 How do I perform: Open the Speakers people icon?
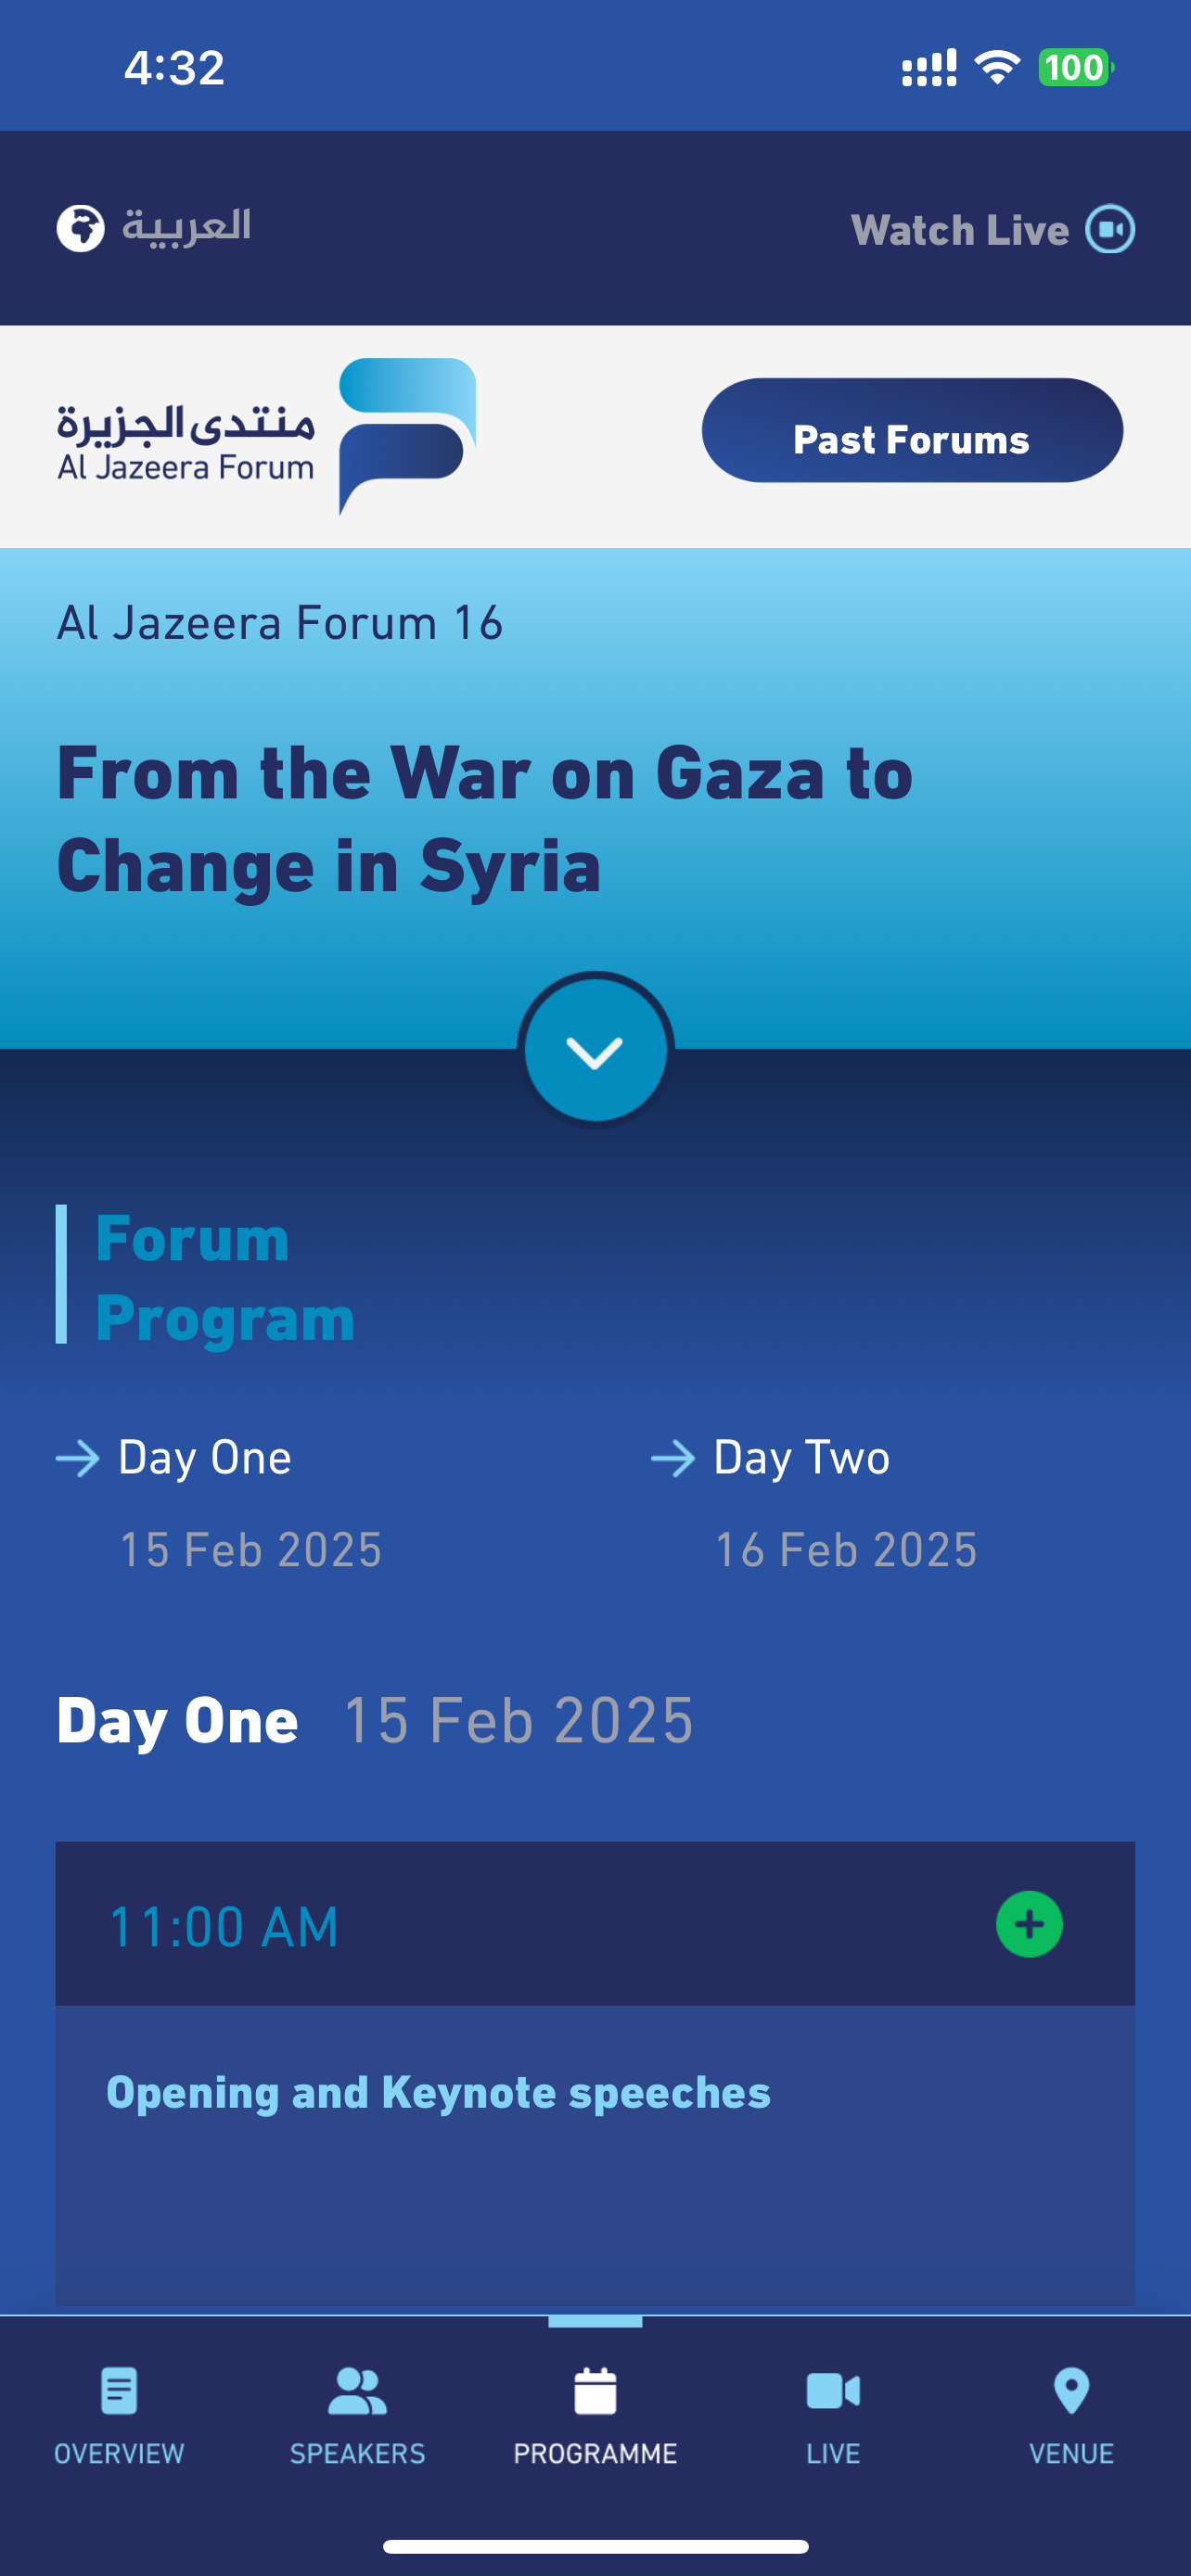click(x=357, y=2391)
